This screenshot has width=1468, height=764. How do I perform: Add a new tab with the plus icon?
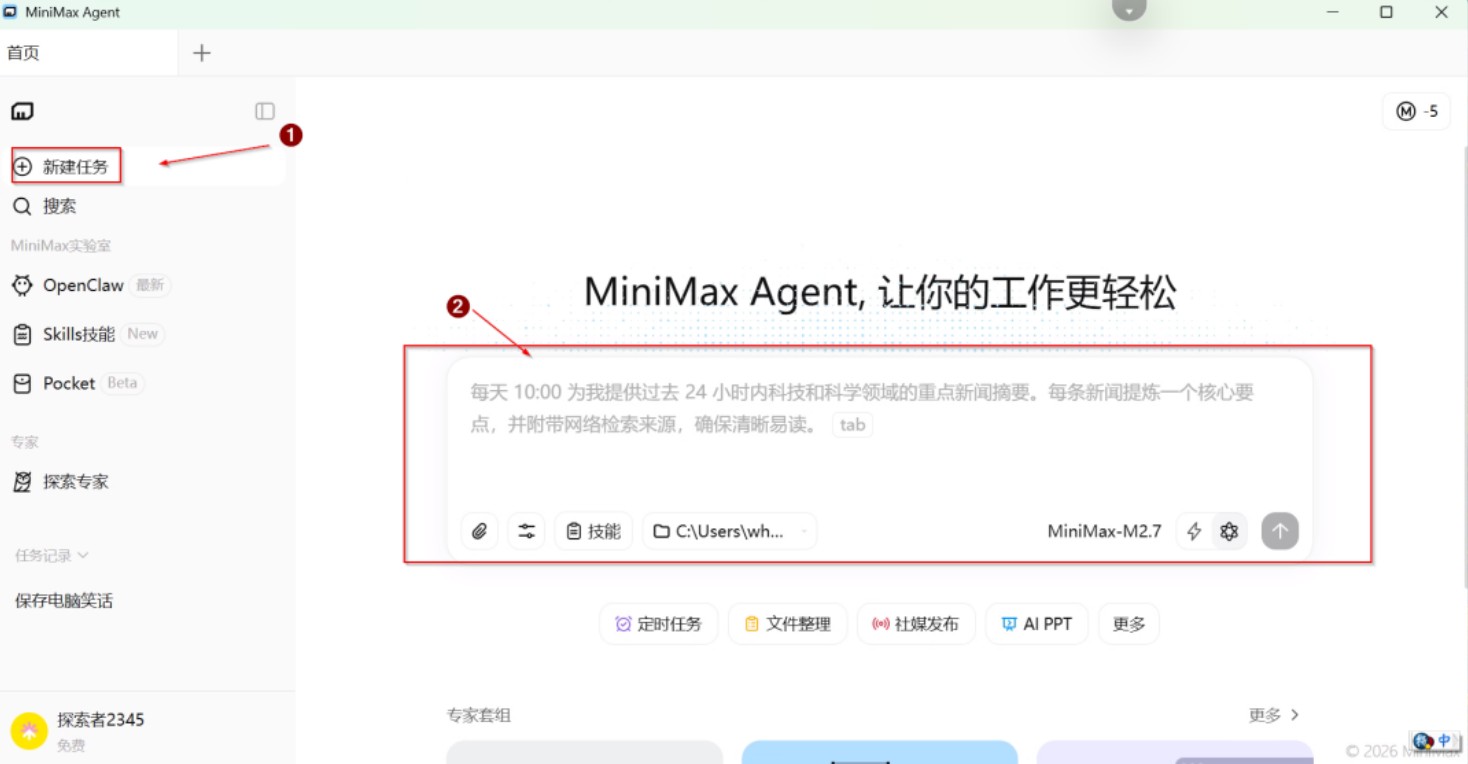point(202,53)
